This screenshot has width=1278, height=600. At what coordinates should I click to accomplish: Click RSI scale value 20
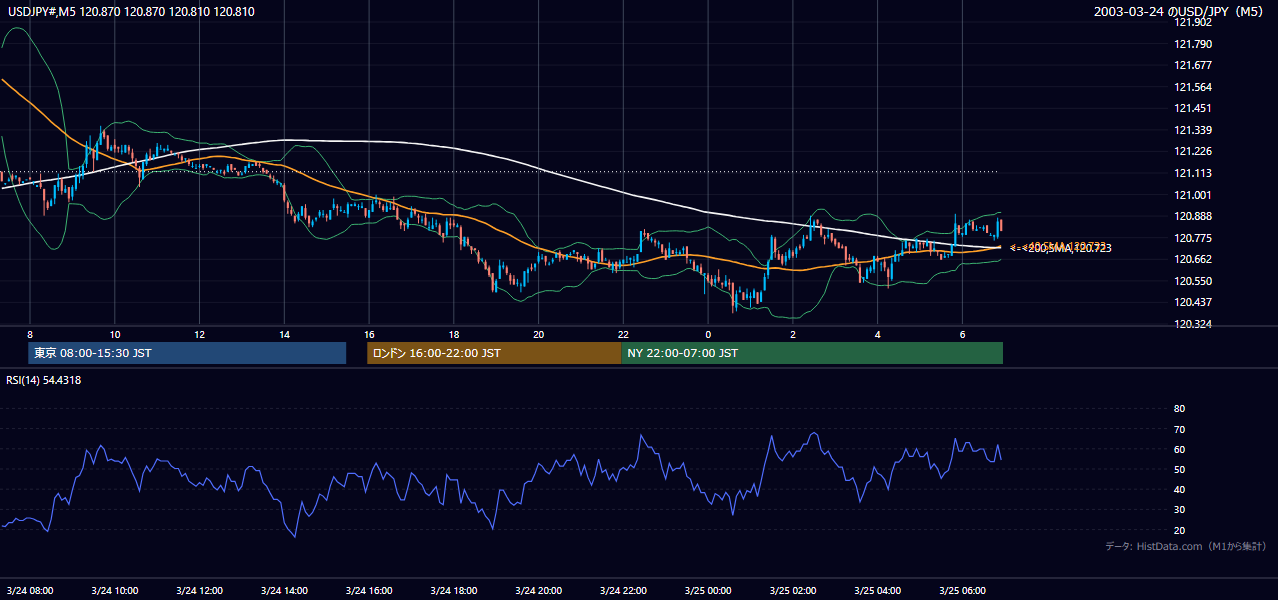pos(1179,531)
